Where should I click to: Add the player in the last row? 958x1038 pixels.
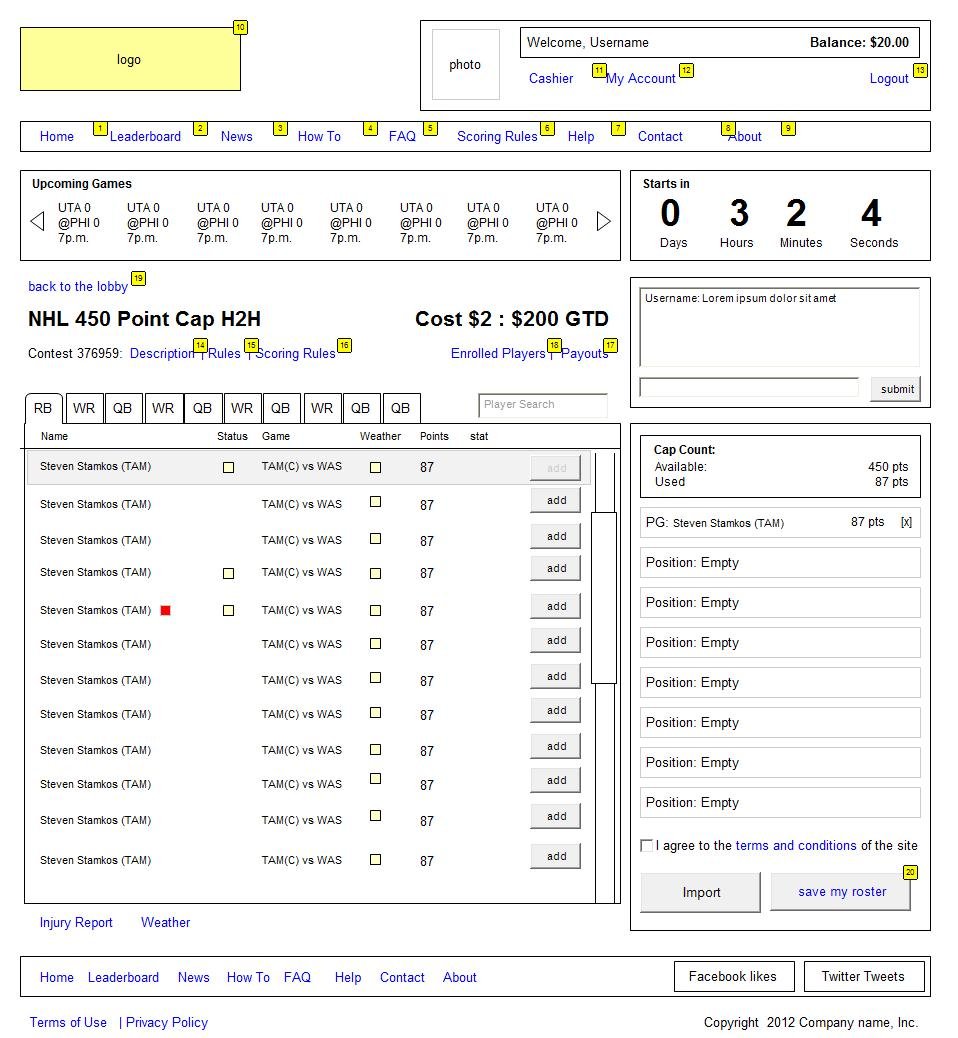click(555, 856)
